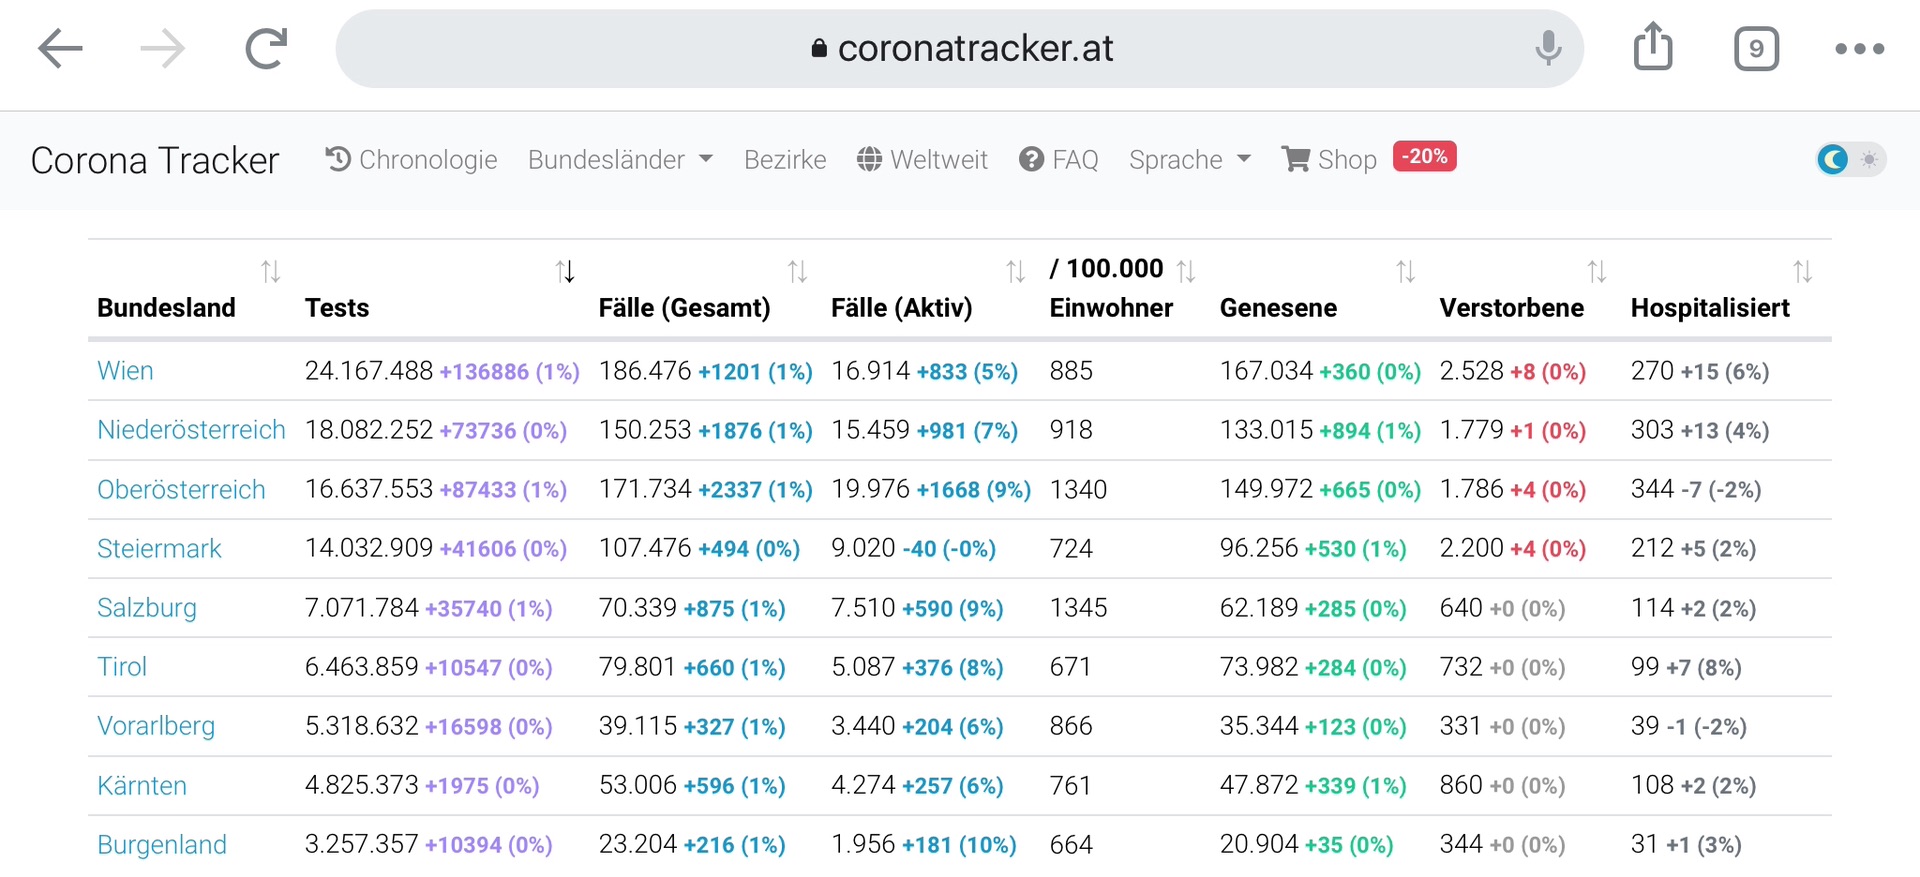Open the three-dot browser menu
Viewport: 1920px width, 877px height.
coord(1859,49)
